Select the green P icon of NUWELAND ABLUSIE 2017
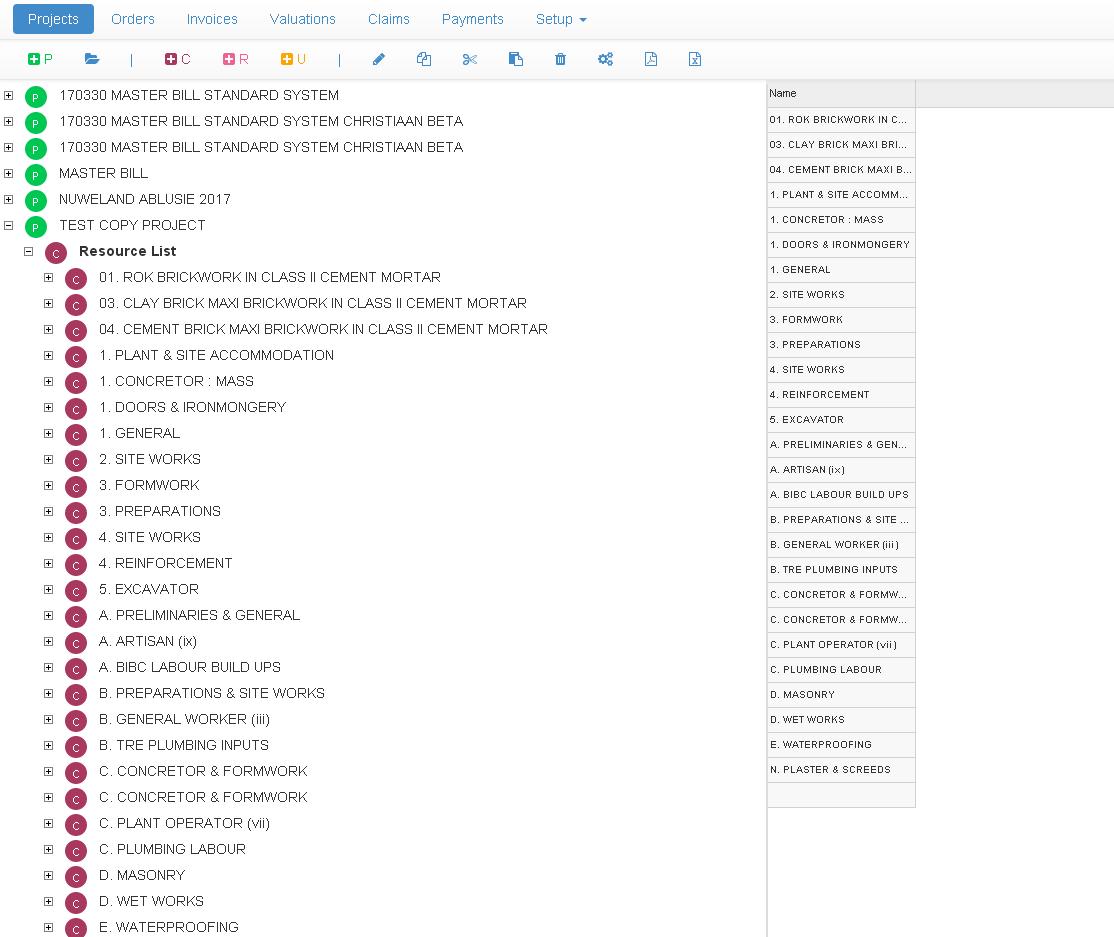The image size is (1114, 937). coord(36,201)
